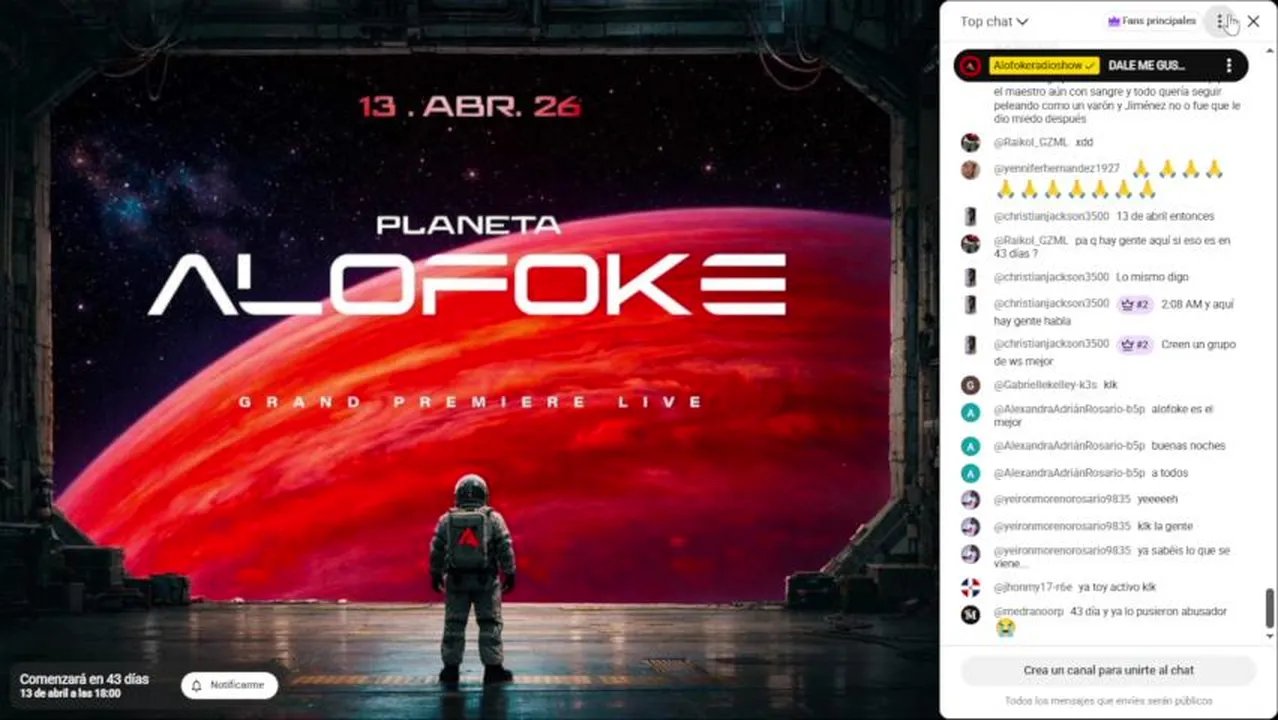The width and height of the screenshot is (1278, 720).
Task: Select @Gabriellekelley-k3s avatar icon
Action: tap(970, 385)
